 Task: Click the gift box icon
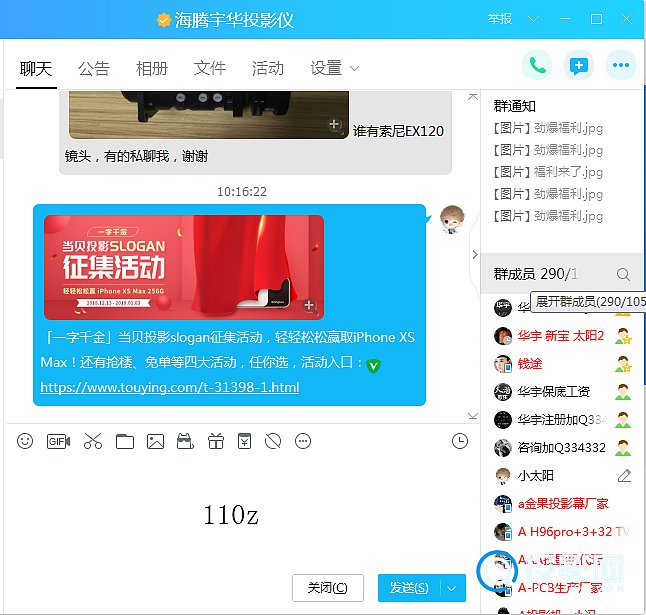click(x=215, y=441)
